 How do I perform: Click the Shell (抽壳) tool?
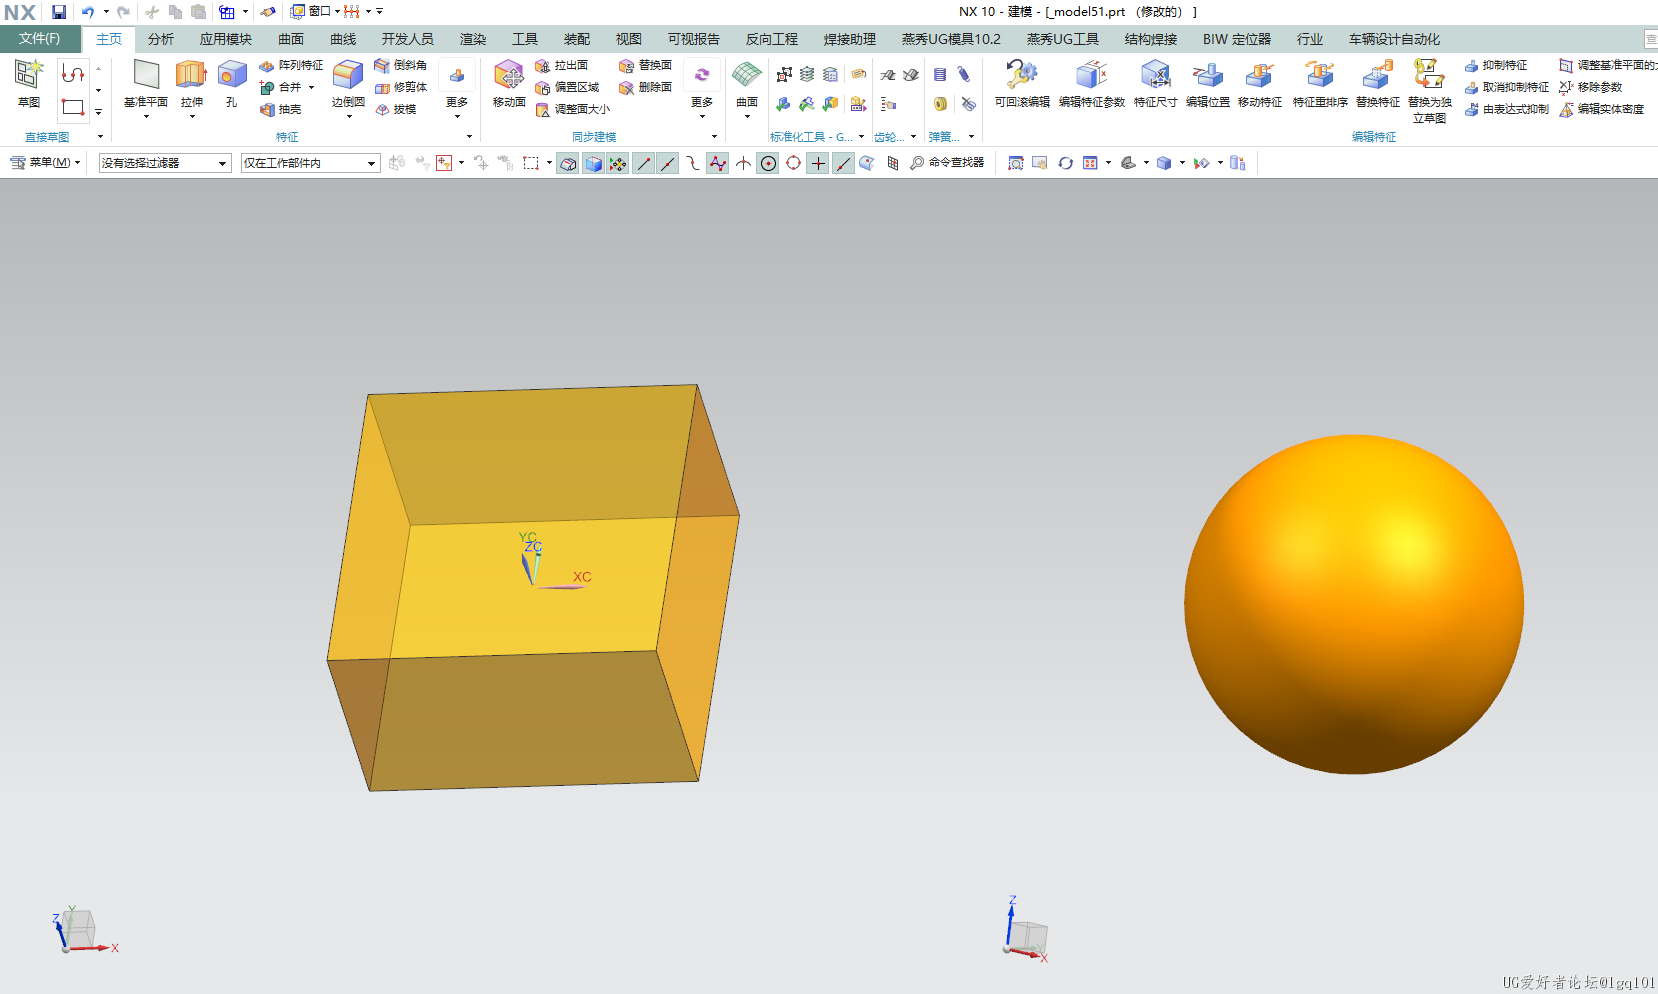point(281,109)
